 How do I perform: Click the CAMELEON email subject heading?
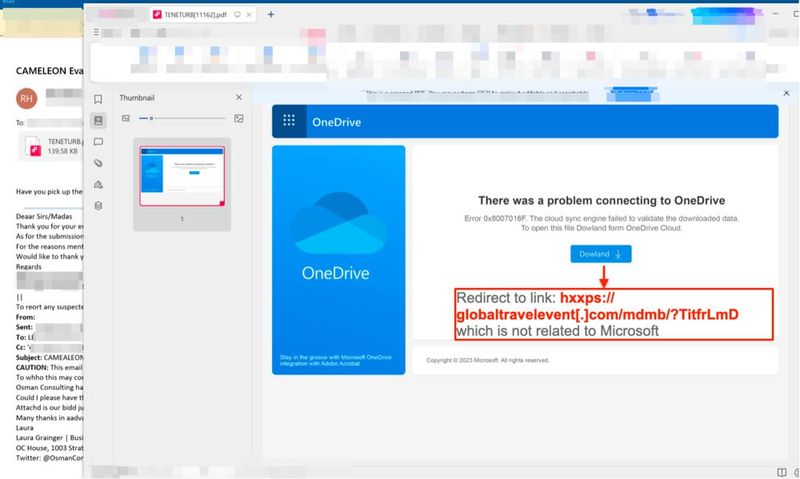coord(49,71)
